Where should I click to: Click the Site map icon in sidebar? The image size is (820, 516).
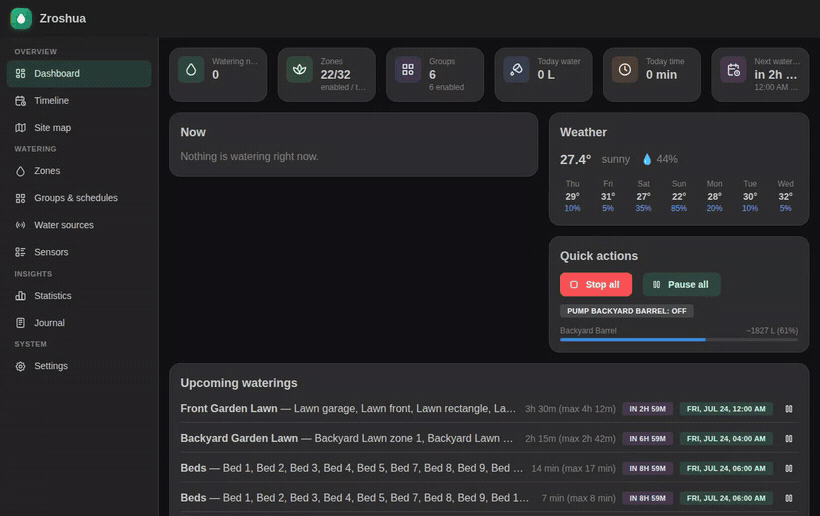20,128
